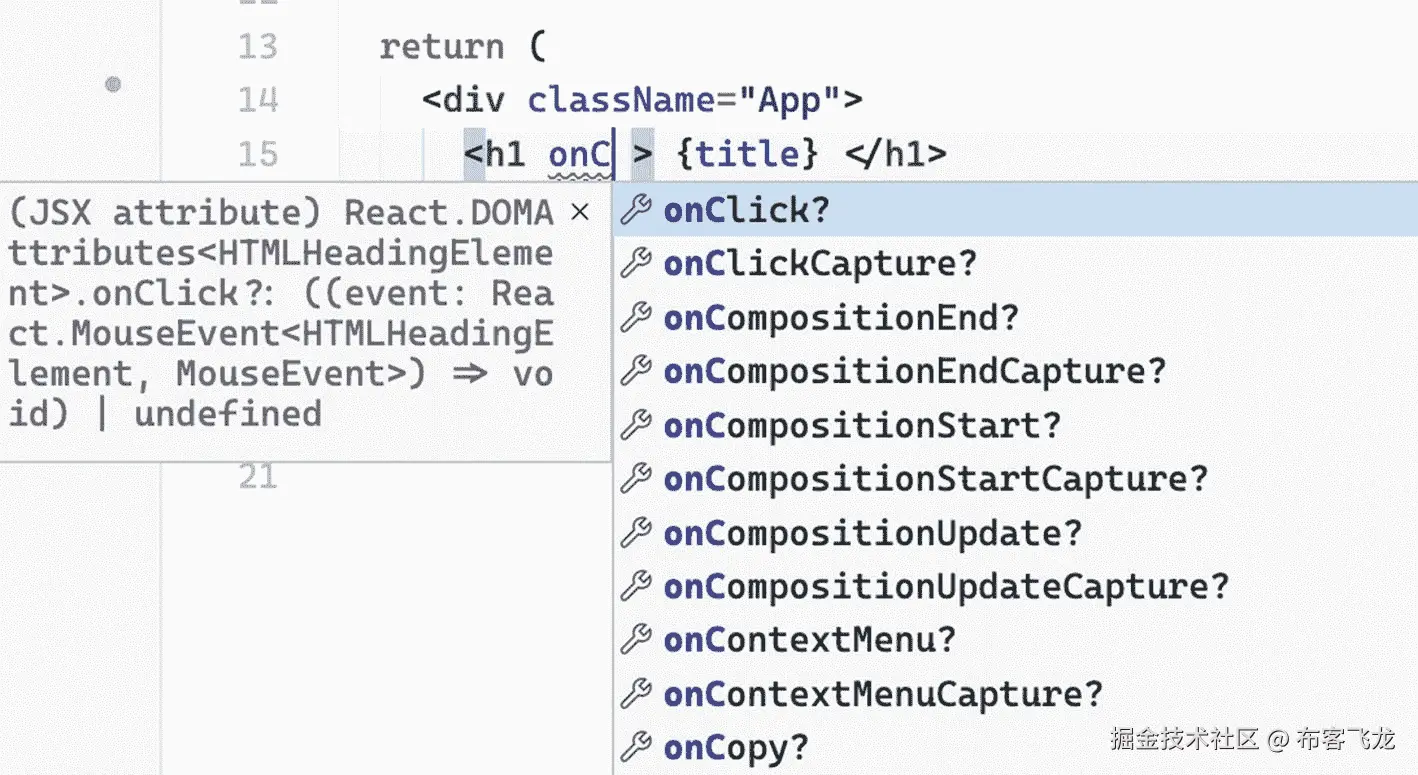Pick the onCompositionEnd? suggestion
This screenshot has height=775, width=1418.
[x=1015, y=318]
